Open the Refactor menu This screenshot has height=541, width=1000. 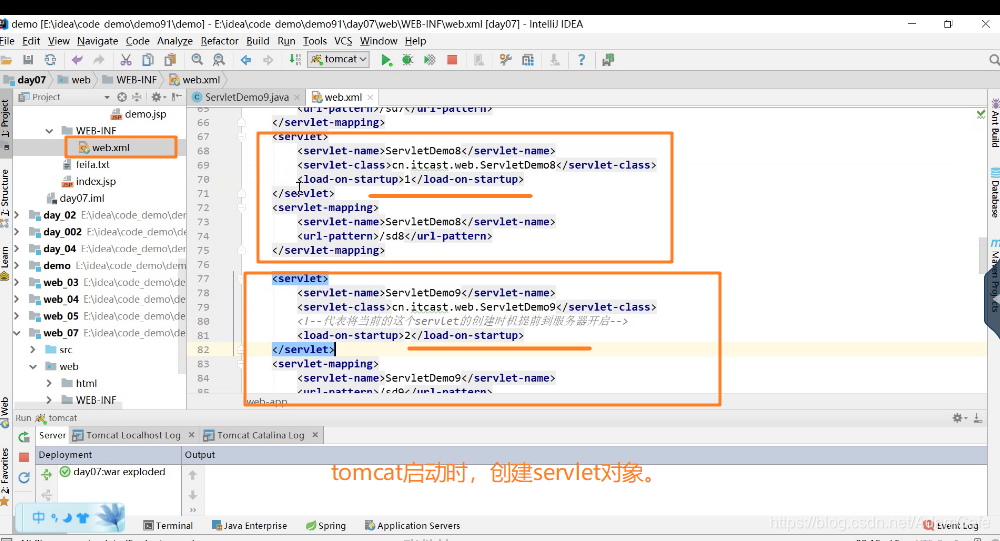coord(219,41)
